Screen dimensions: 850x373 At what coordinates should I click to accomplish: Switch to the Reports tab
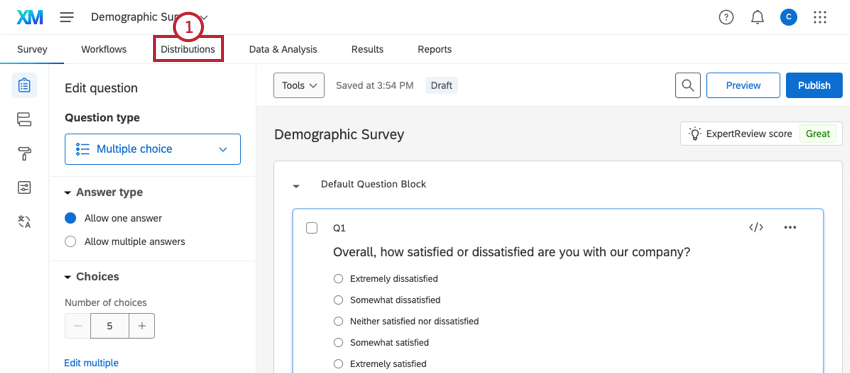click(x=434, y=49)
